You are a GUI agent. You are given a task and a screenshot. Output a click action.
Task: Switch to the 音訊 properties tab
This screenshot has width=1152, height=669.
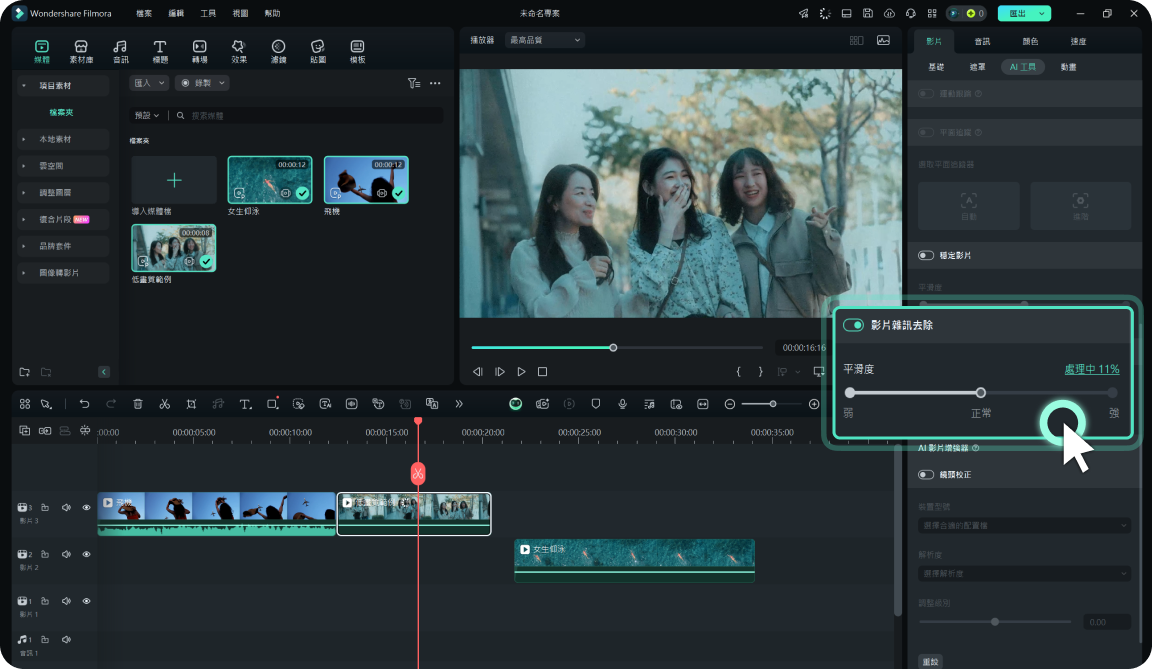coord(982,41)
